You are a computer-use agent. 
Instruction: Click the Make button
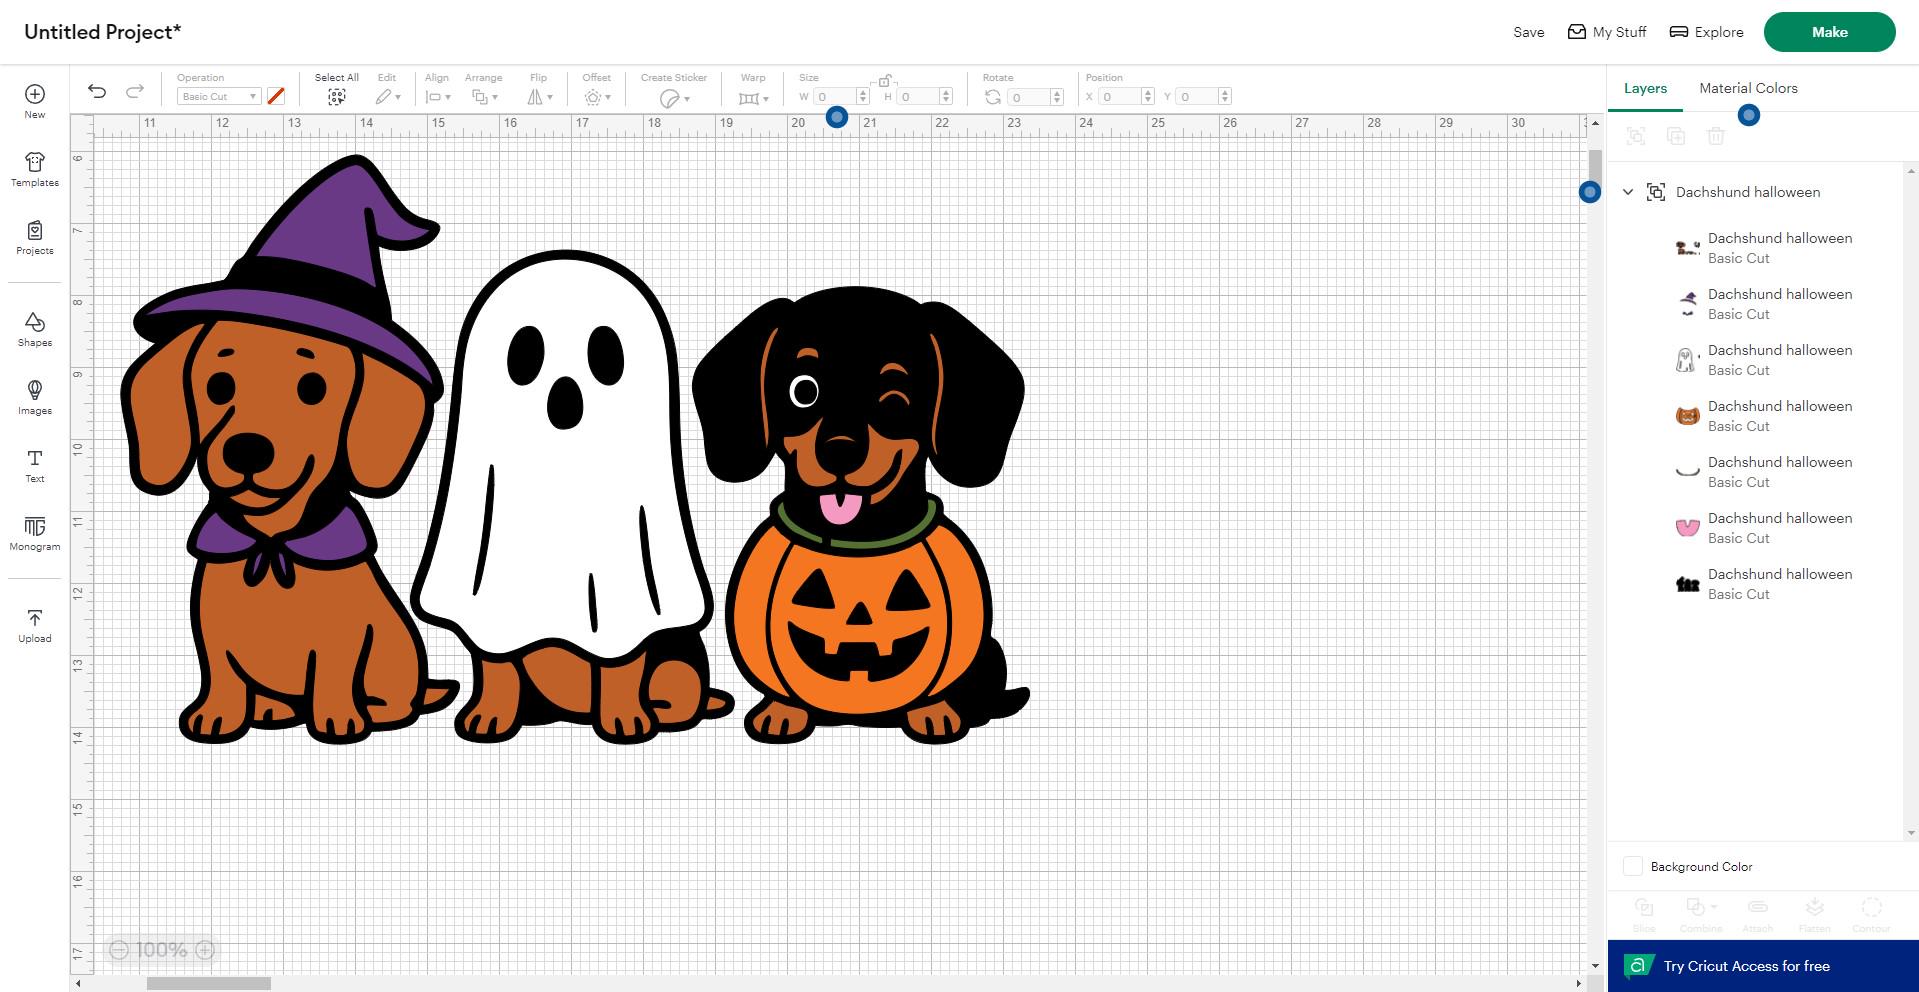pos(1829,32)
